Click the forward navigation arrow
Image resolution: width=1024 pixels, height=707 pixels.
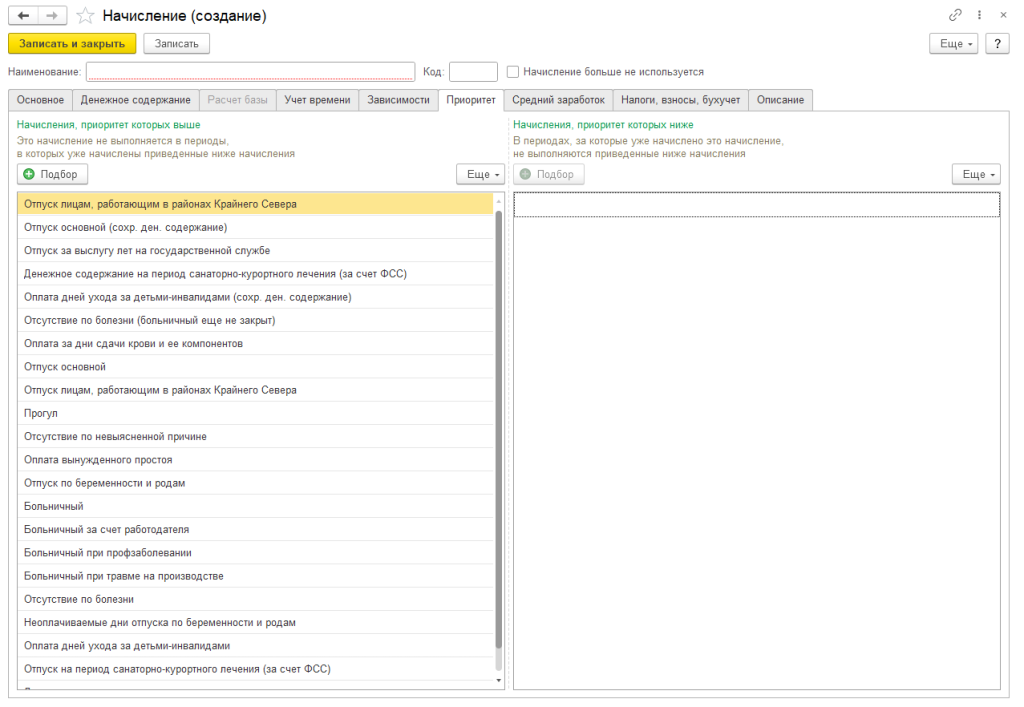click(53, 16)
